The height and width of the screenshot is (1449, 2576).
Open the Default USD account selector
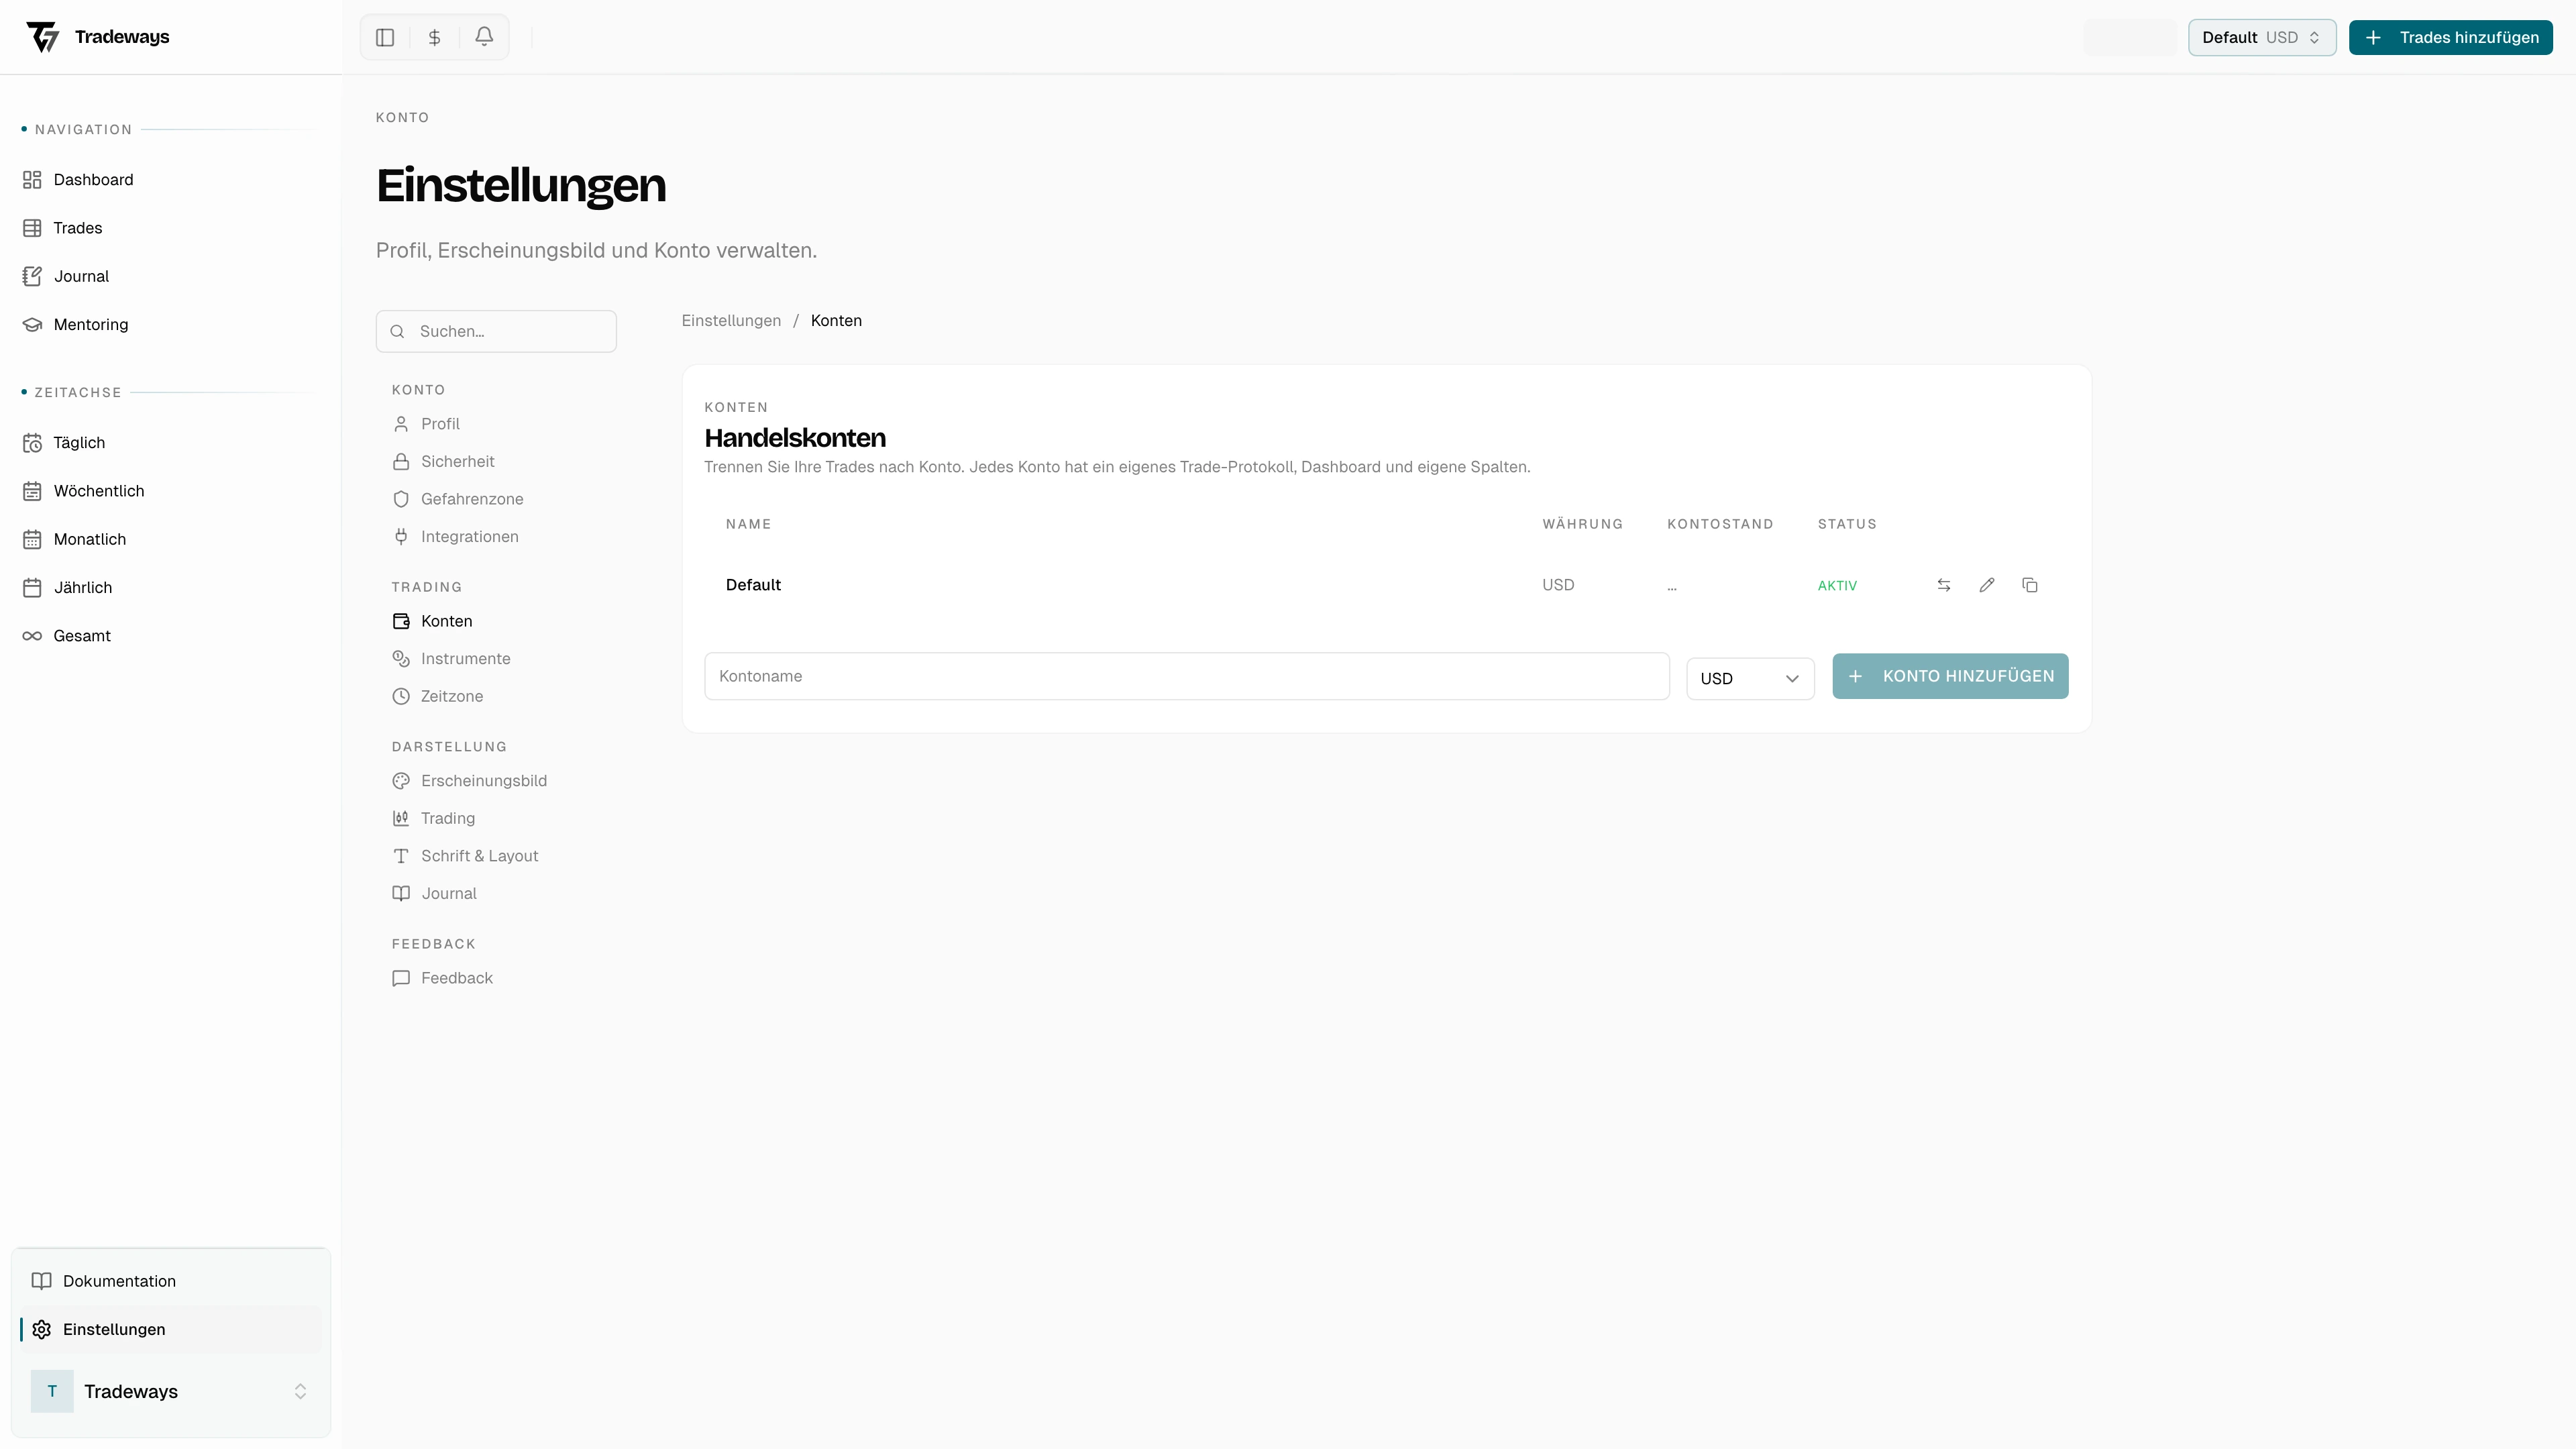pos(2261,37)
